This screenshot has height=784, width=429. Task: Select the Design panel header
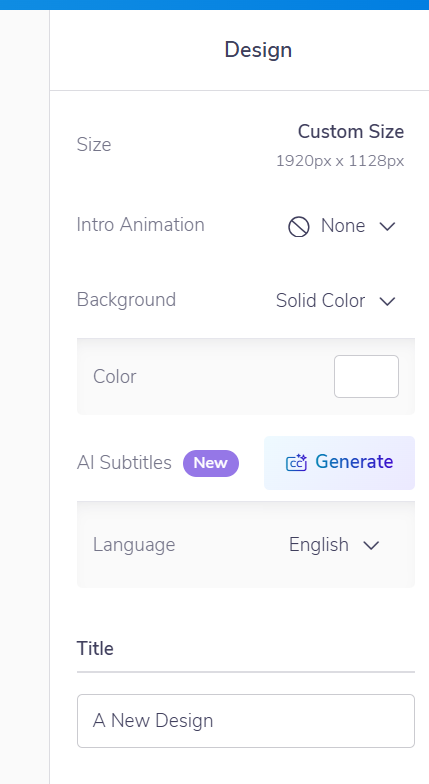[258, 50]
